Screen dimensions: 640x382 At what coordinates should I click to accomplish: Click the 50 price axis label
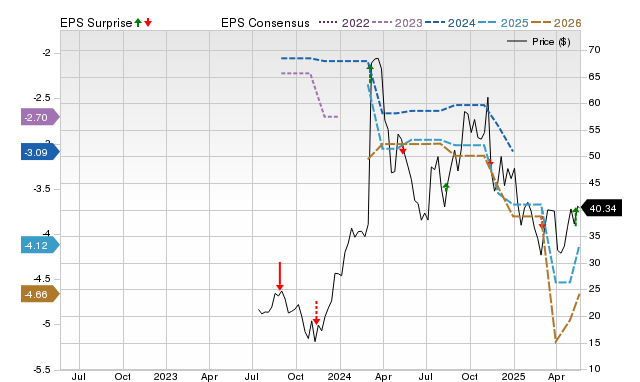pyautogui.click(x=594, y=156)
